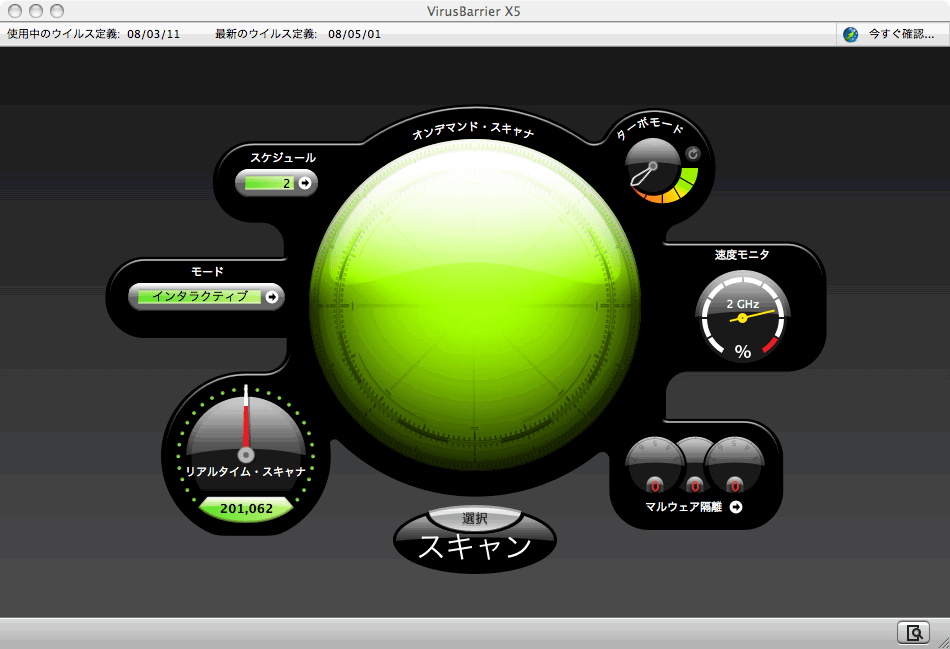This screenshot has width=950, height=649.
Task: Click the 最新のウイルス定義 date 08/05/01
Action: [354, 35]
